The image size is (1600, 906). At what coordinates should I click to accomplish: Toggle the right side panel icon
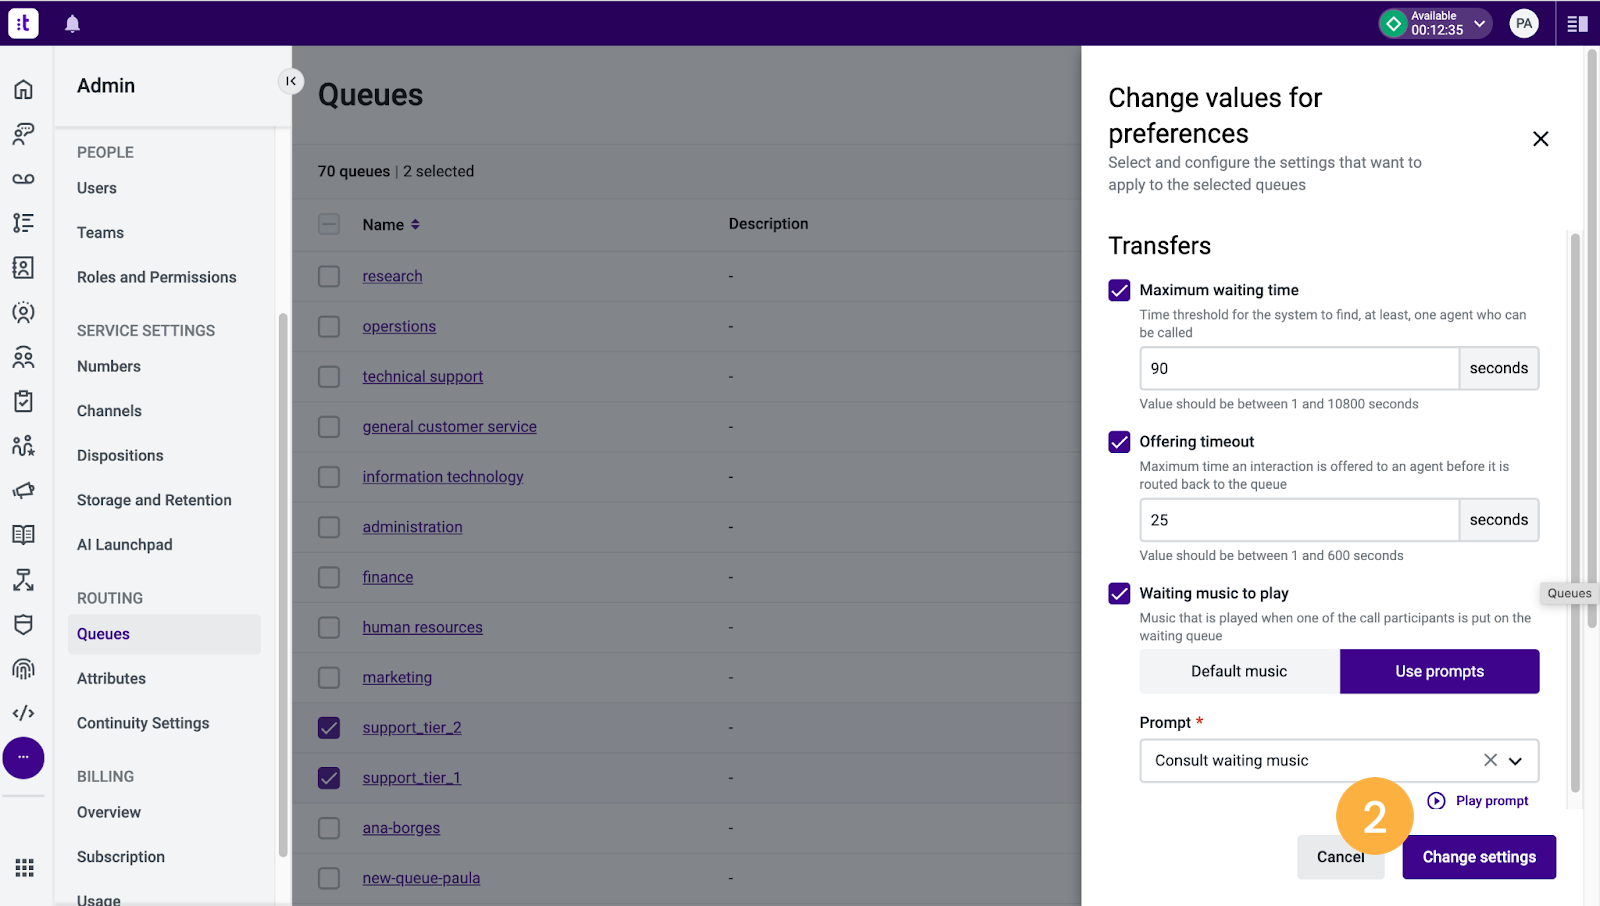(1577, 23)
